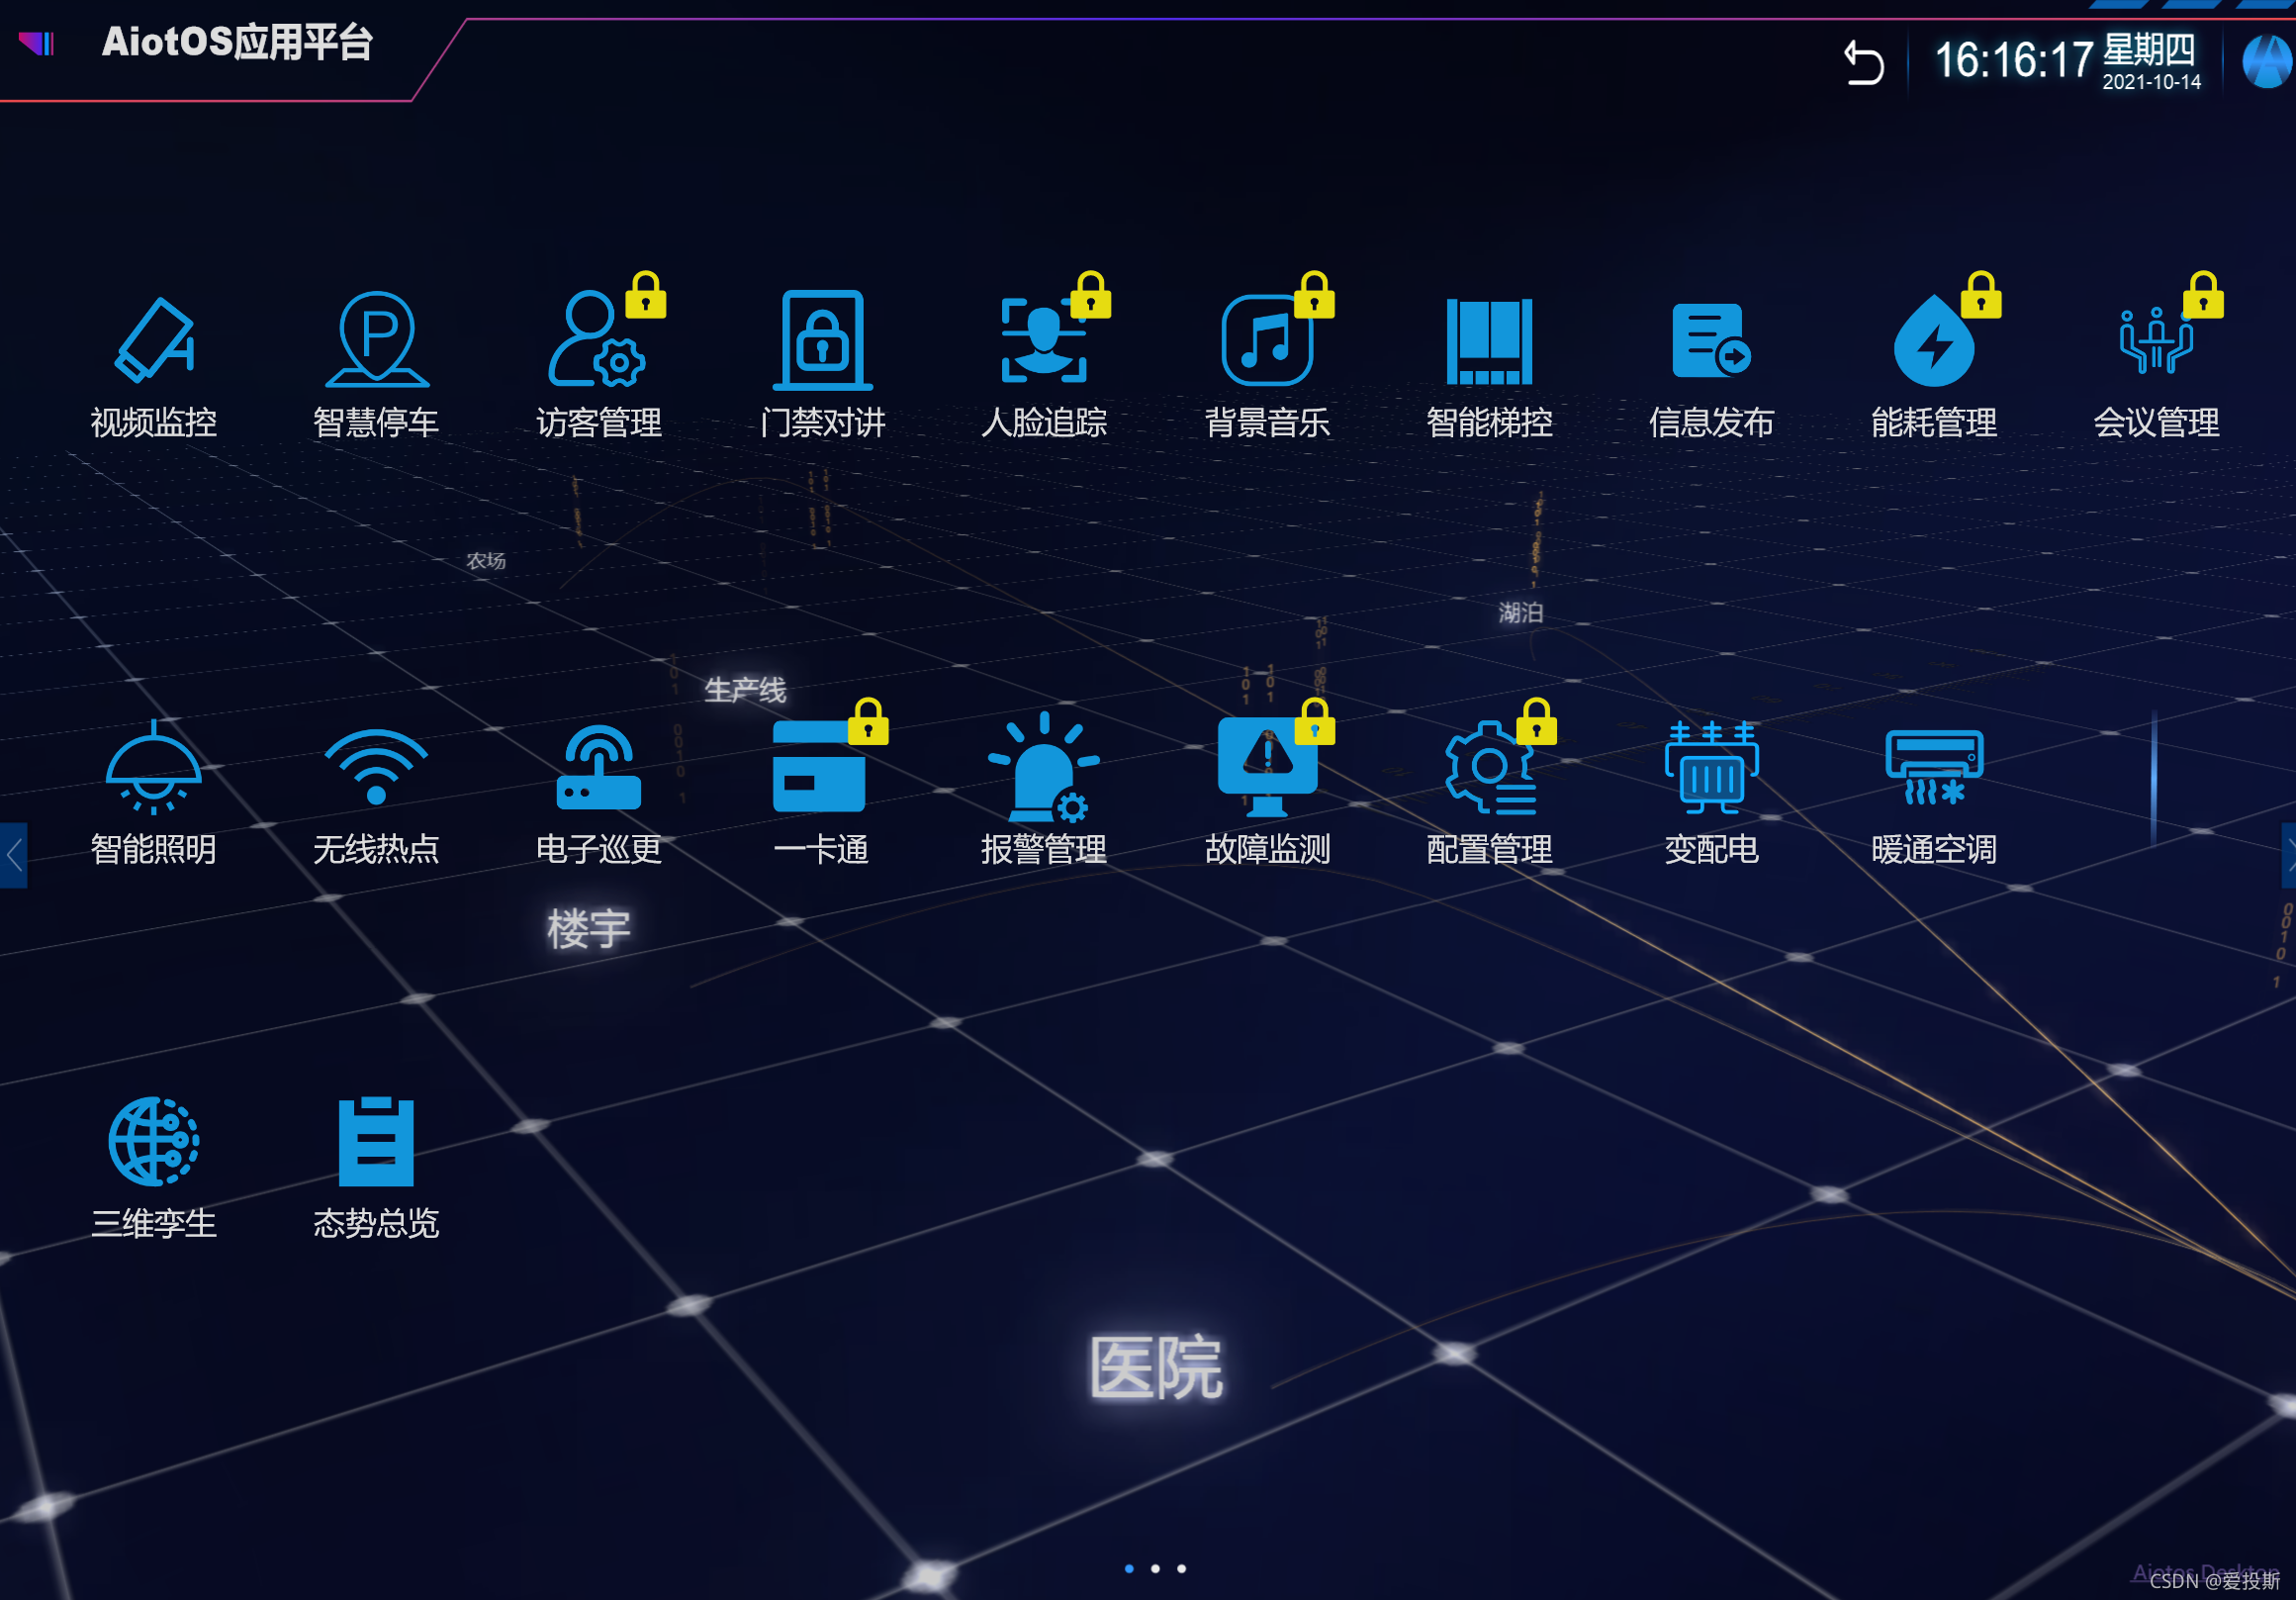Select the first page indicator dot
This screenshot has height=1600, width=2296.
point(1129,1568)
